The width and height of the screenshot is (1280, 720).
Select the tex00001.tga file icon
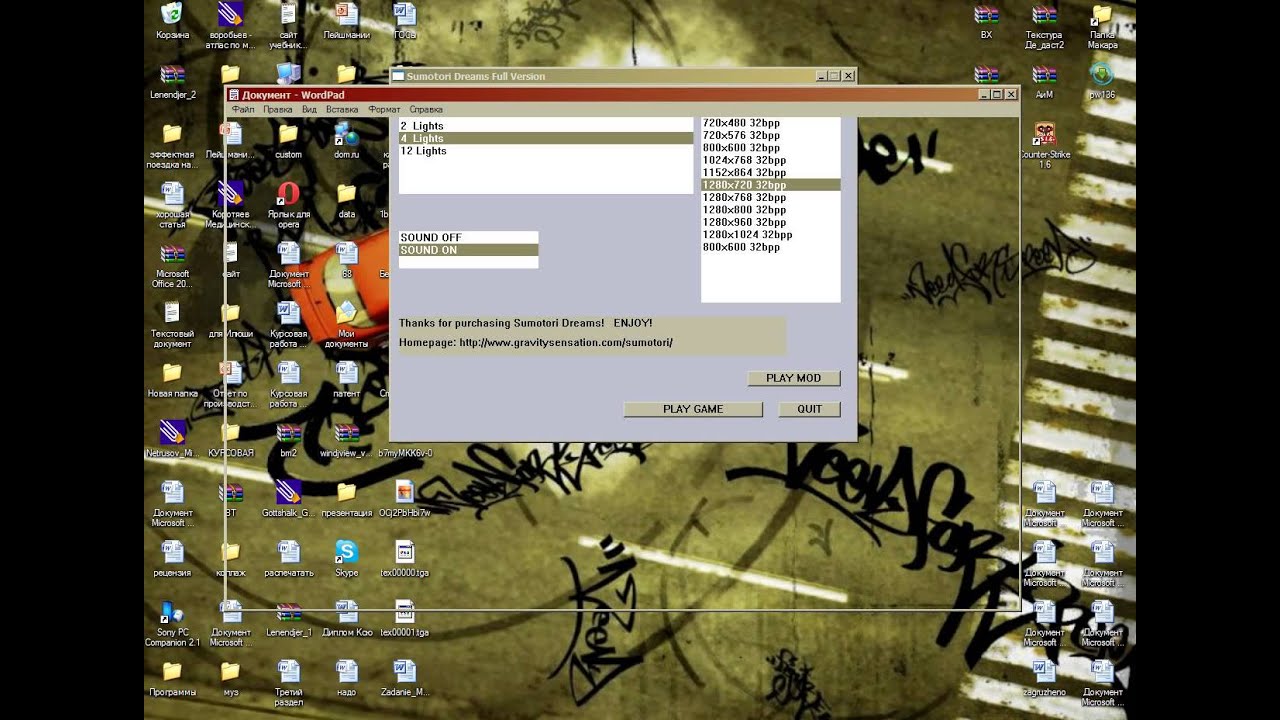(x=404, y=612)
